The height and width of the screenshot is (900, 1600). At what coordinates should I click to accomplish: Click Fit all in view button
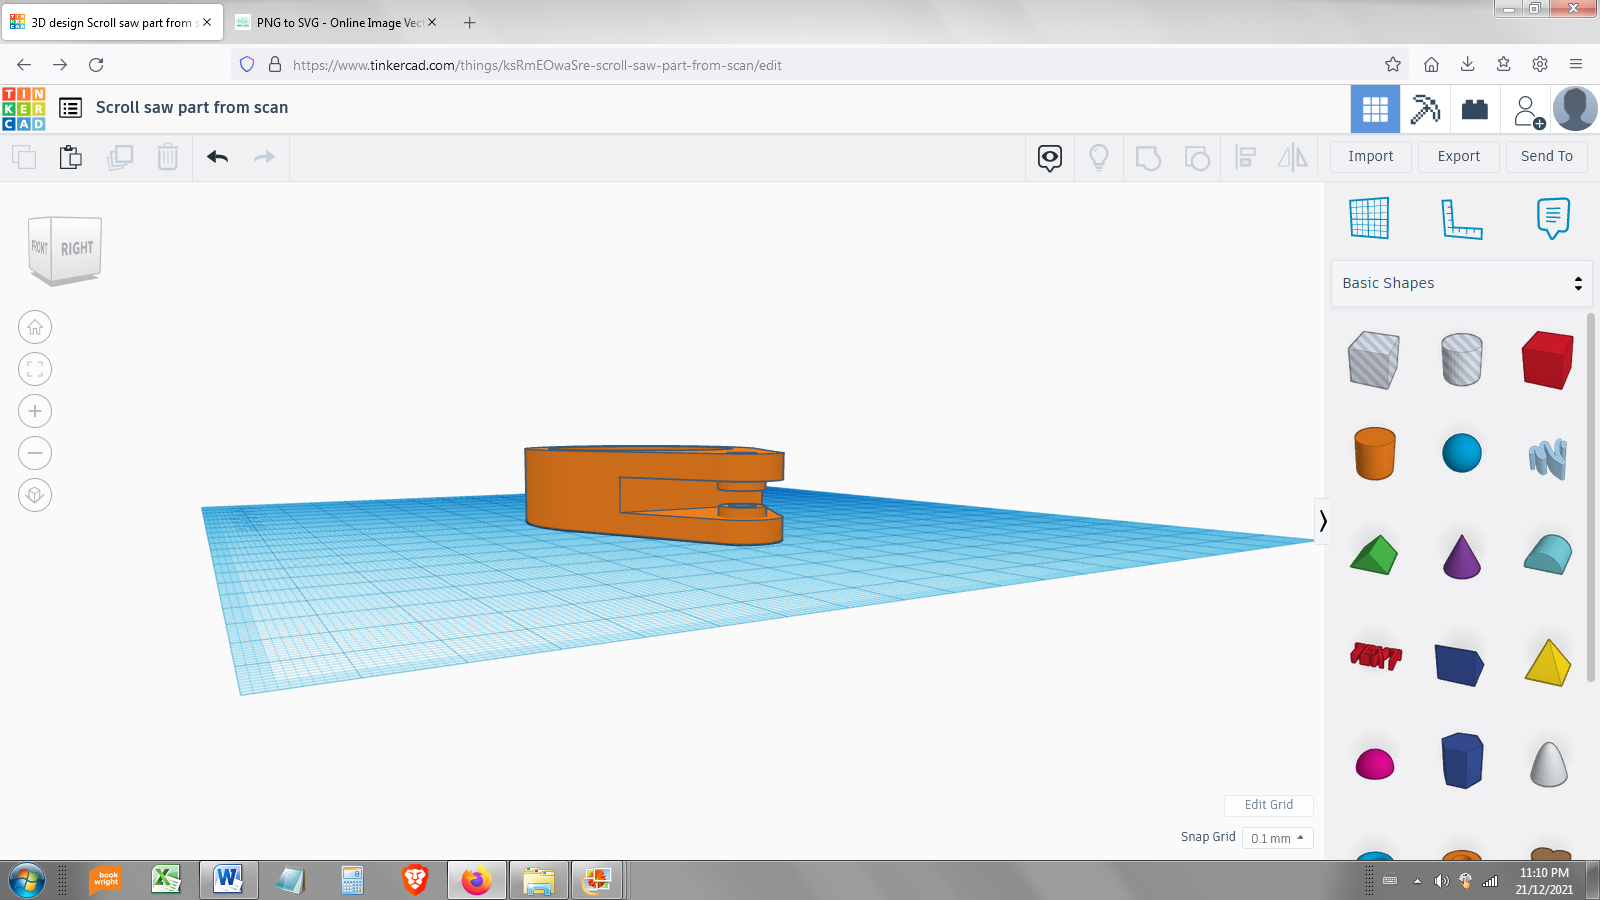coord(35,369)
